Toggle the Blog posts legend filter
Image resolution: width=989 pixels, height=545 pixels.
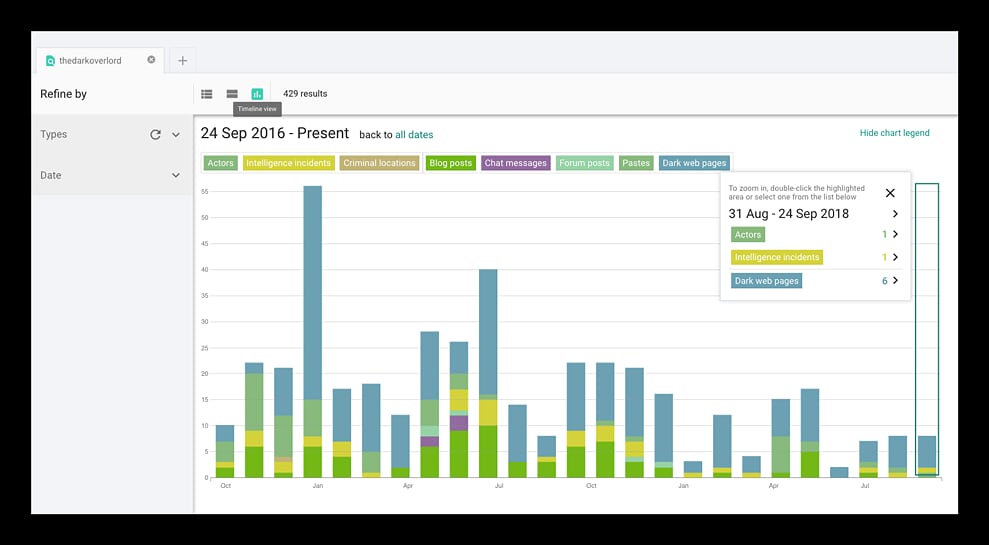coord(450,163)
